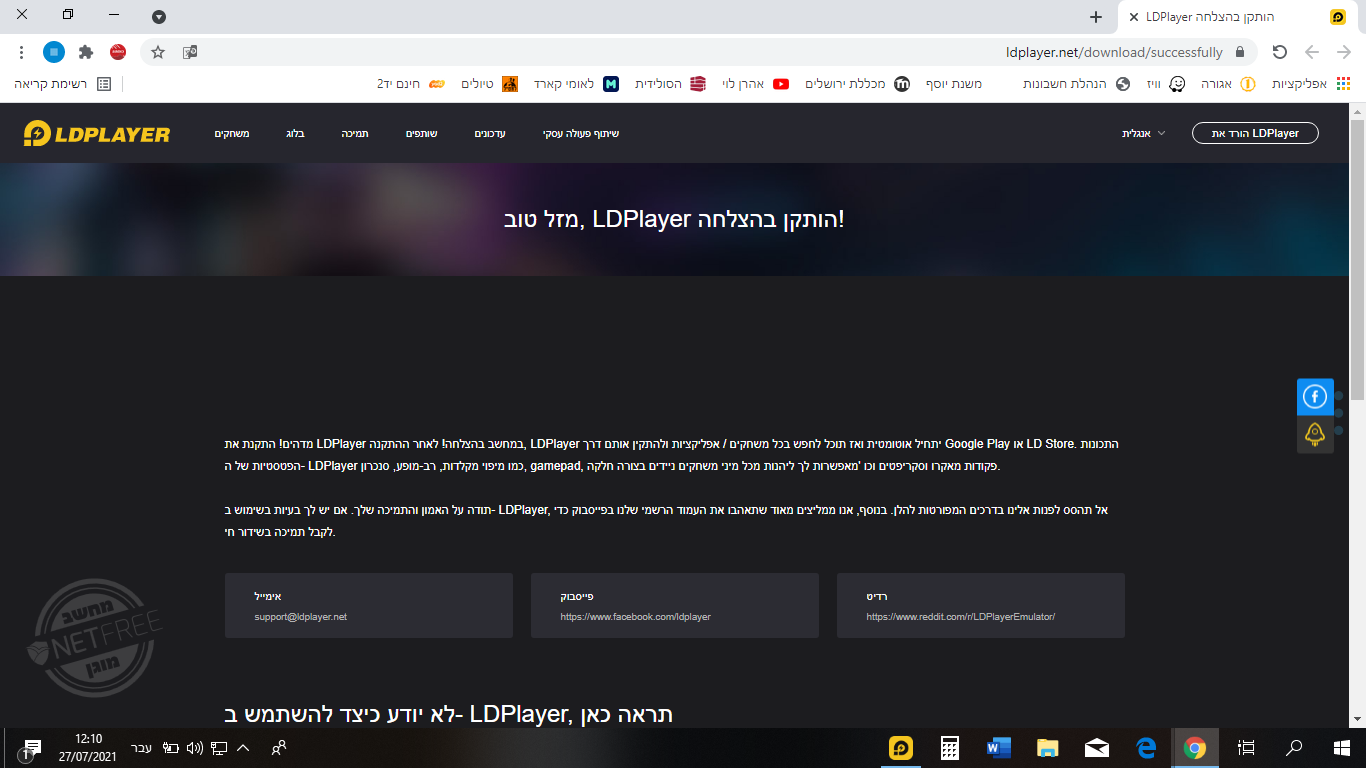Open the תמיכה menu item
The height and width of the screenshot is (768, 1366).
355,134
